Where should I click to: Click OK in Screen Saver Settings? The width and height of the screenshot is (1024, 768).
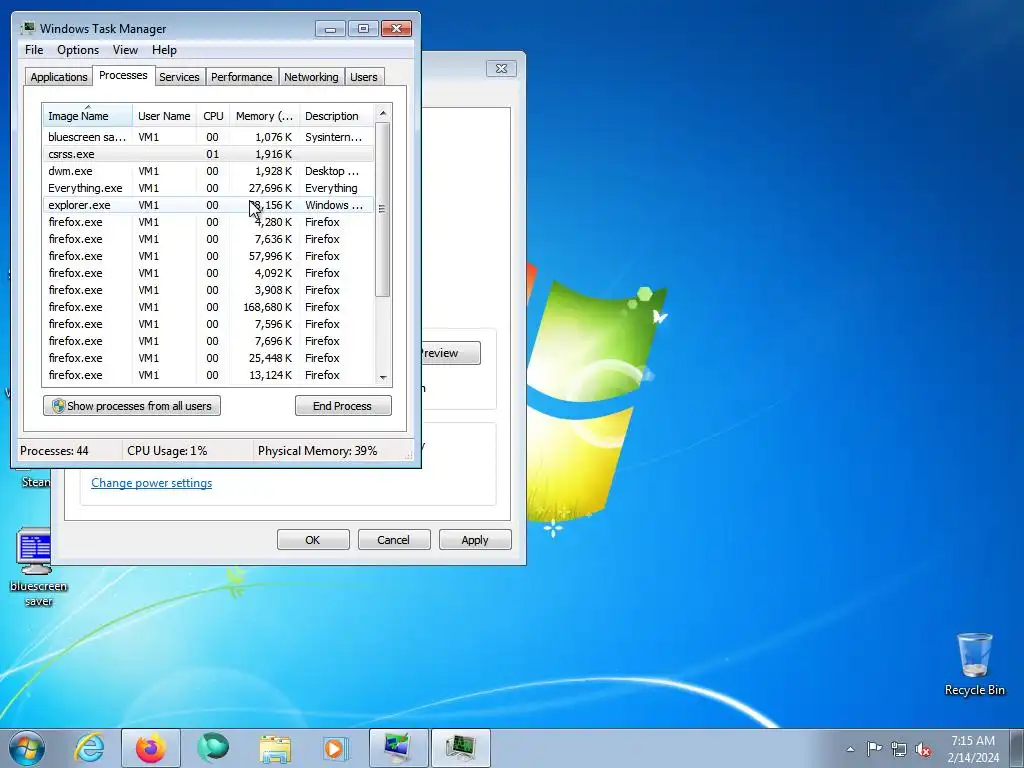pyautogui.click(x=313, y=540)
